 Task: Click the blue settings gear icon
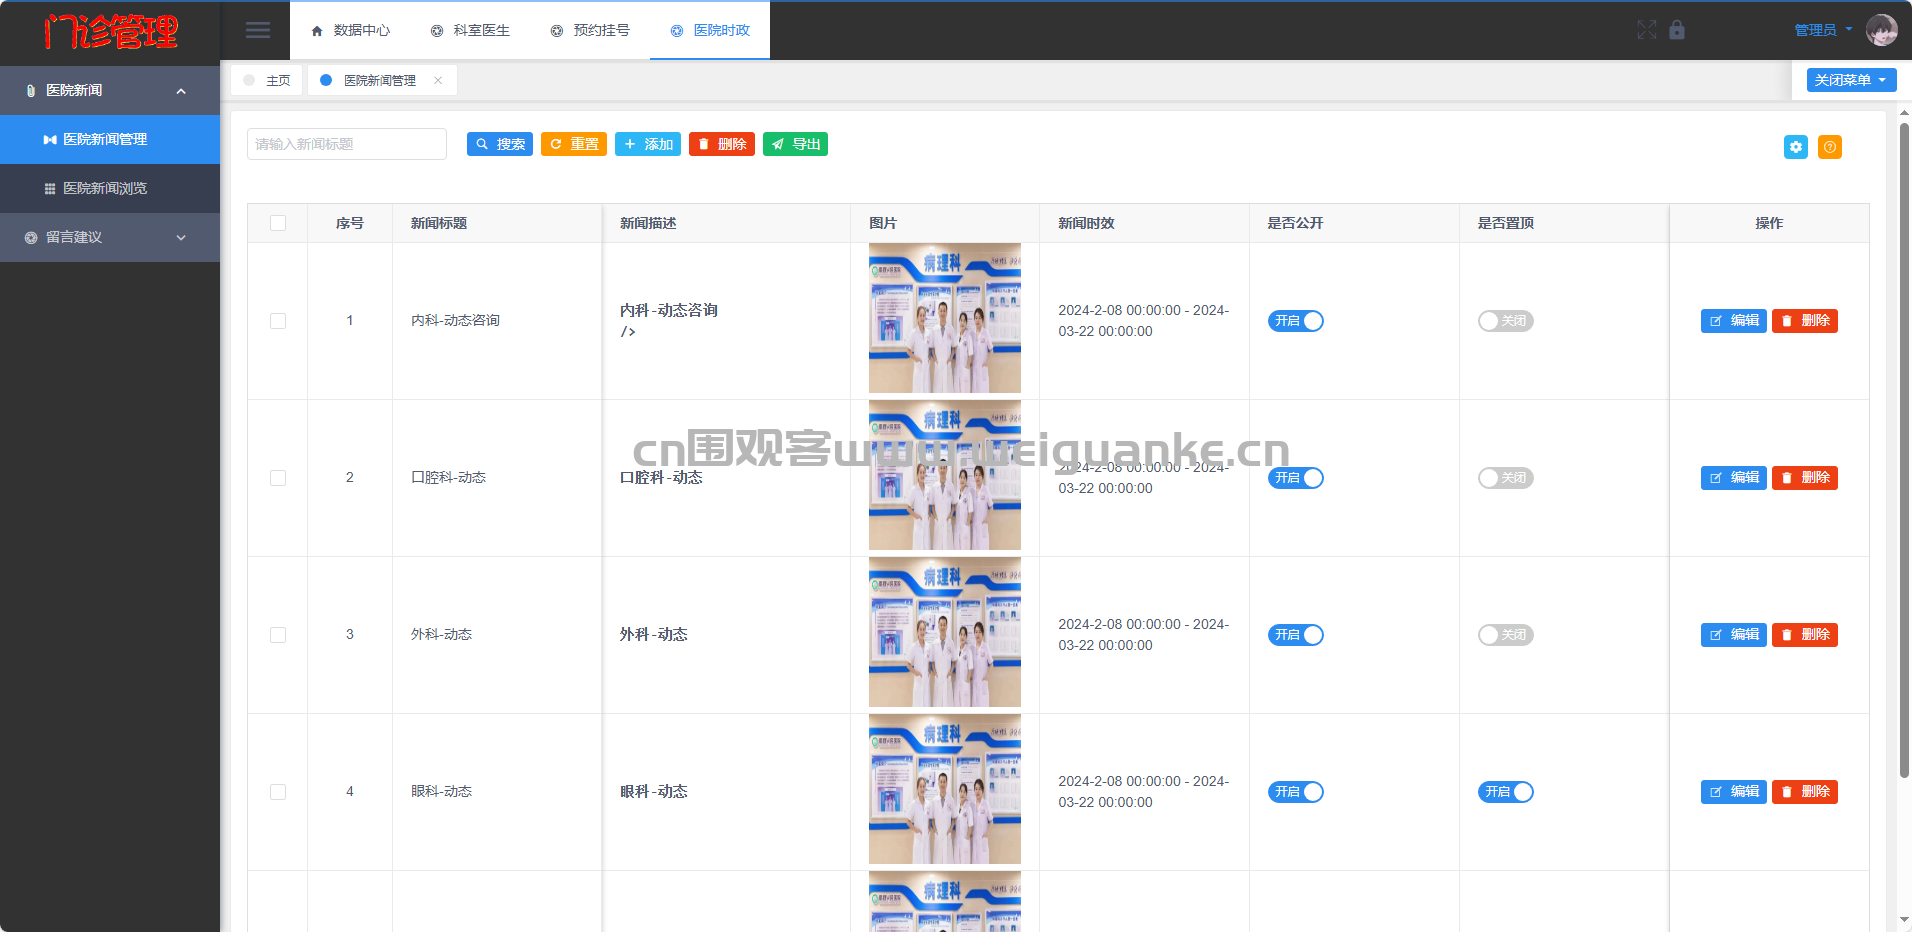pyautogui.click(x=1796, y=147)
